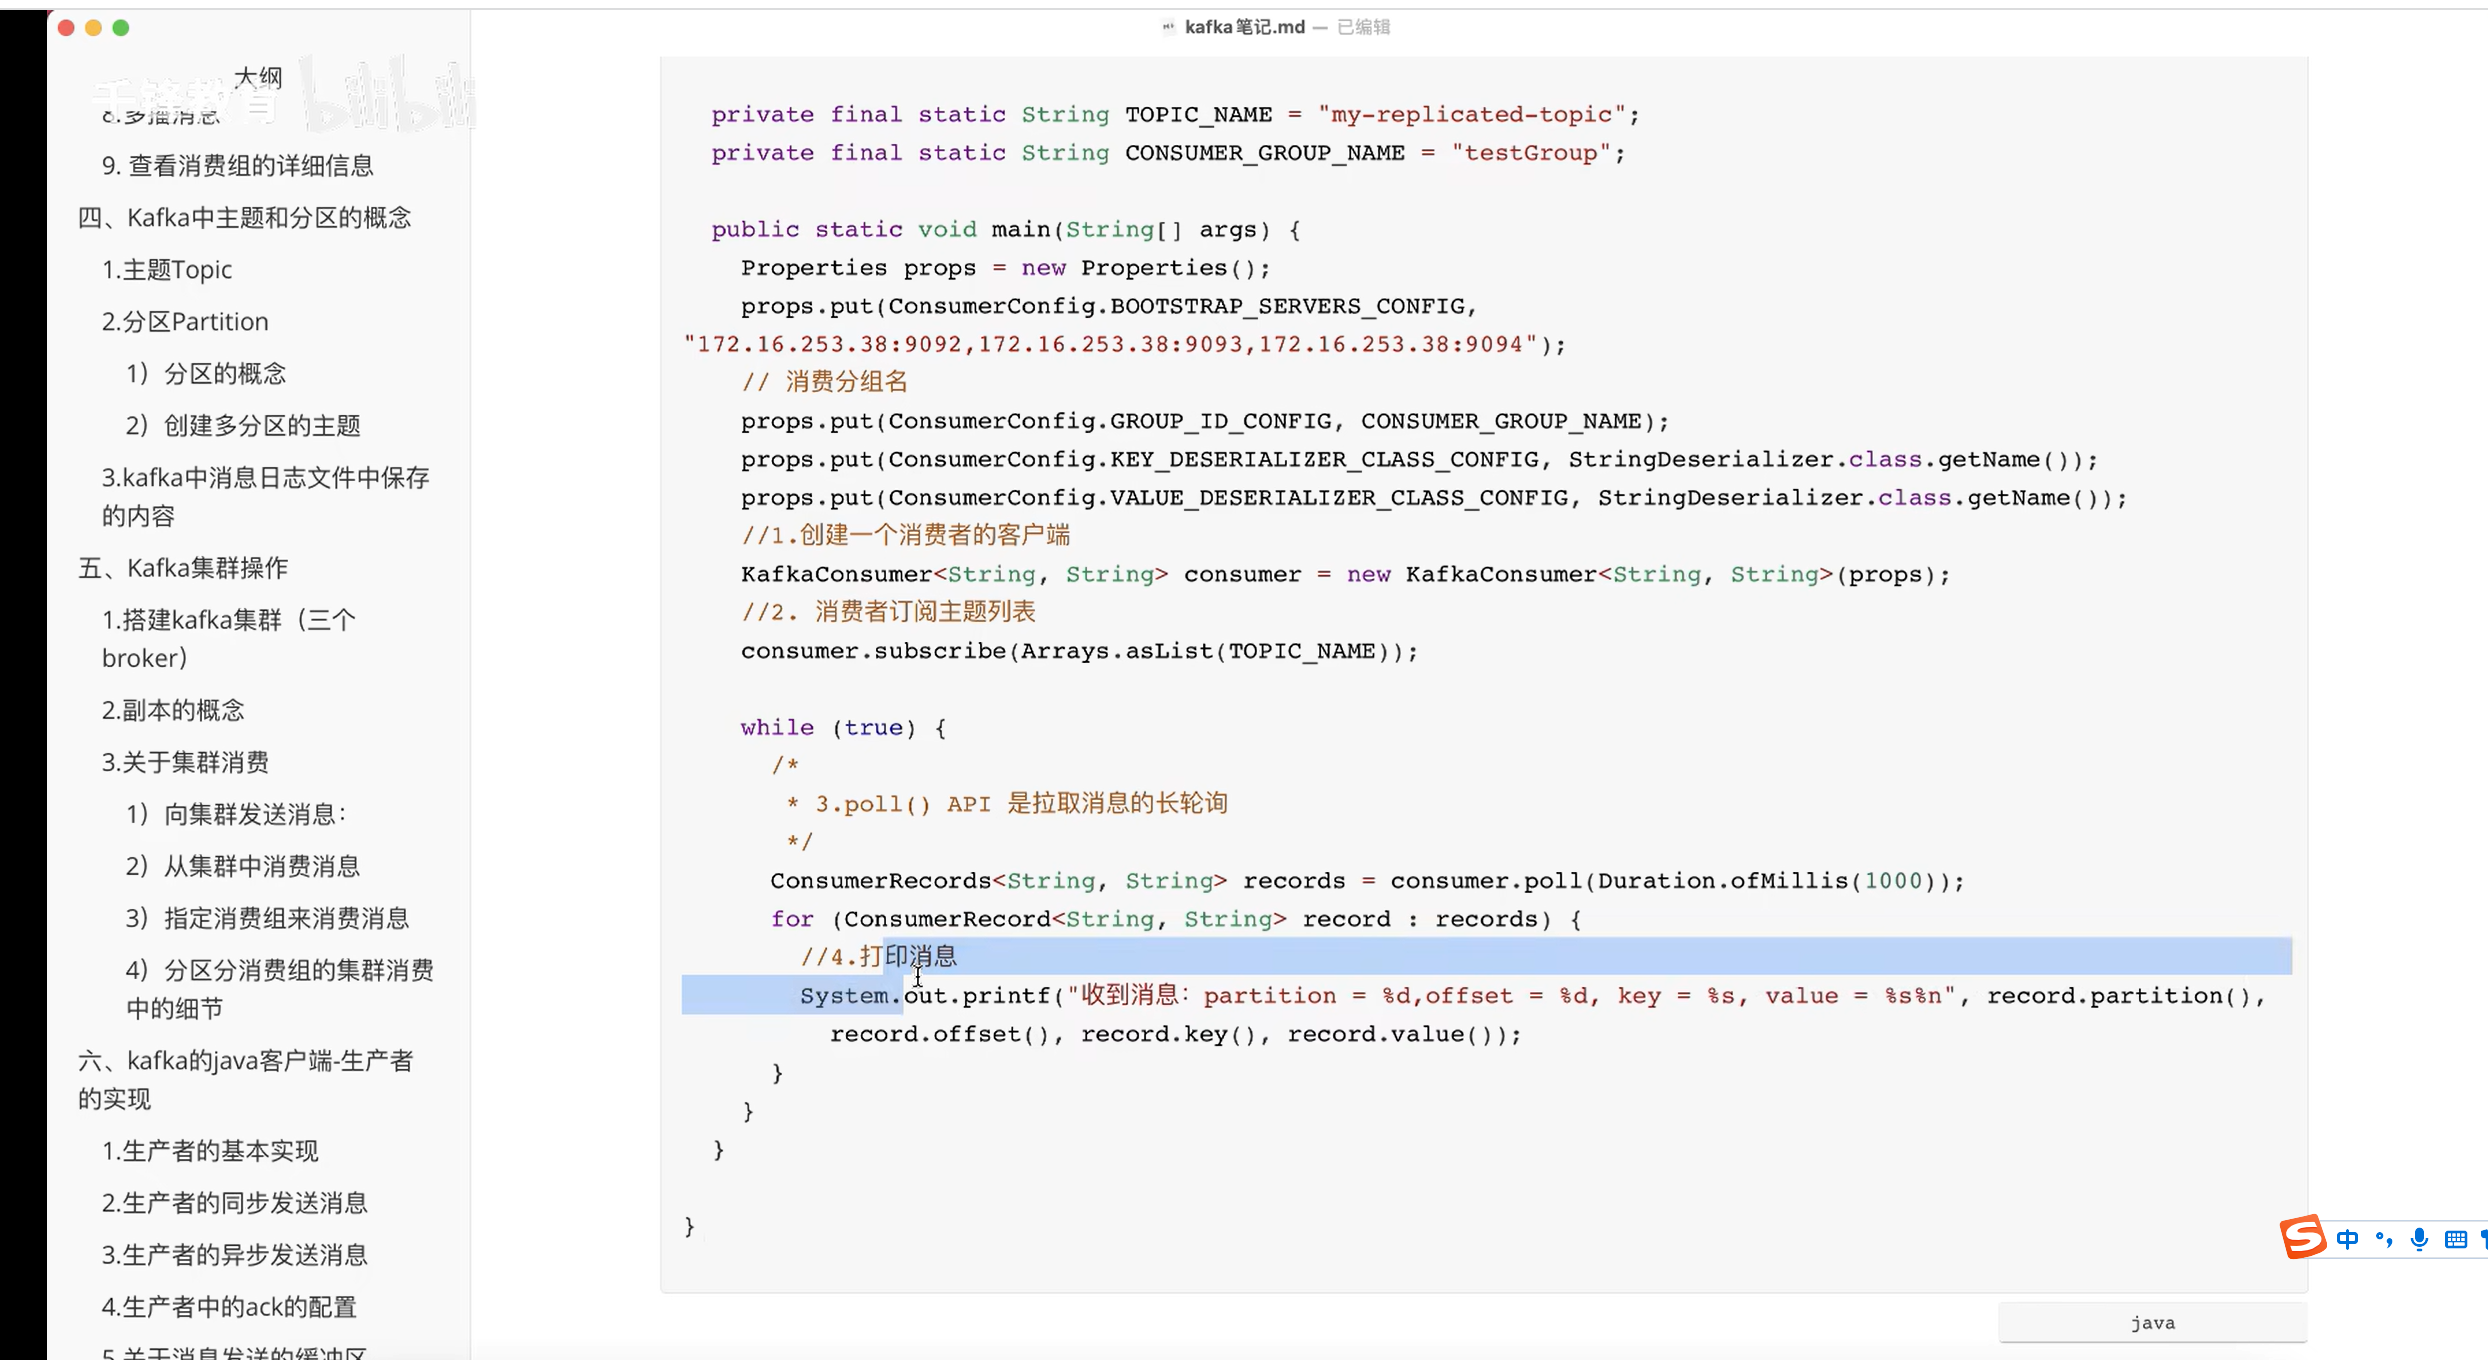Place cursor on consumer.subscribe code line
The image size is (2488, 1360).
[x=1078, y=652]
